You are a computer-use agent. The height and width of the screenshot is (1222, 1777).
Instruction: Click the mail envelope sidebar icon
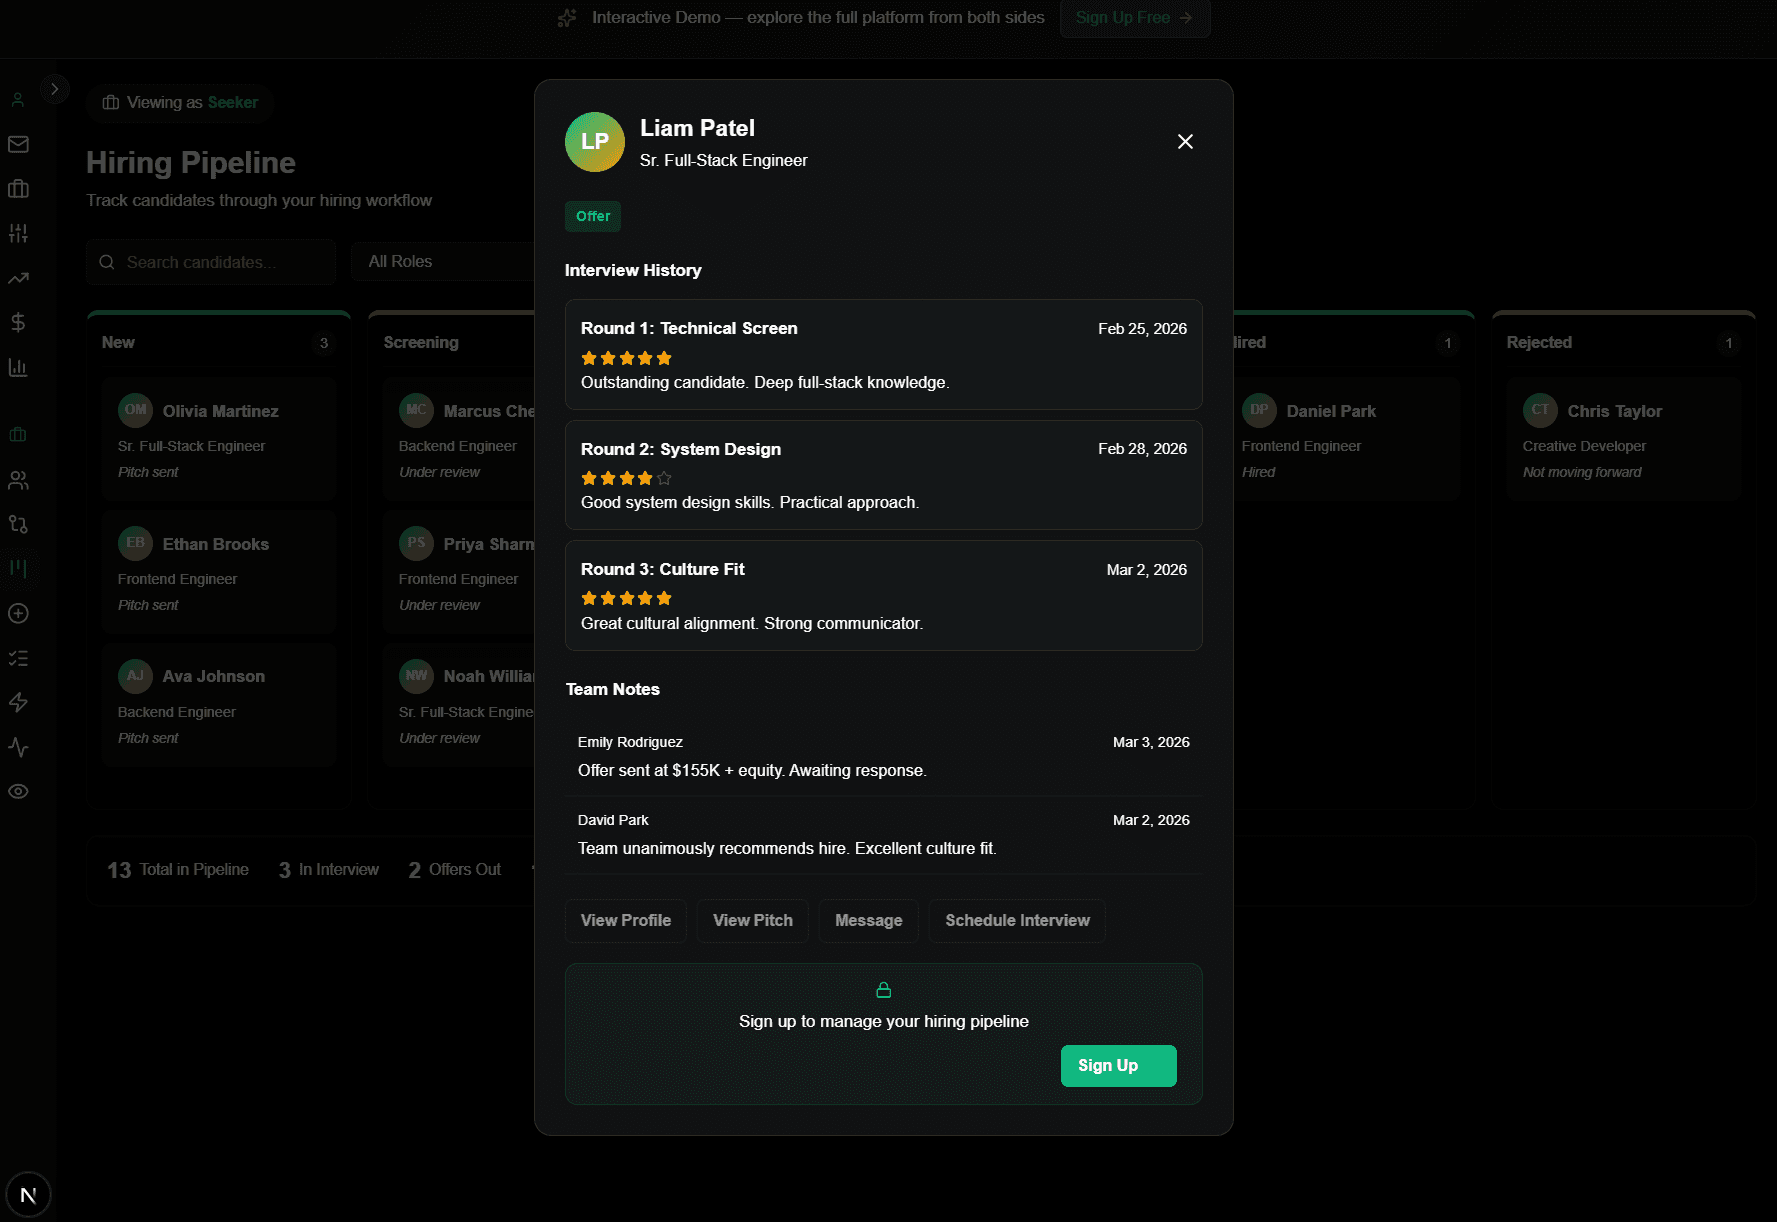[x=18, y=145]
